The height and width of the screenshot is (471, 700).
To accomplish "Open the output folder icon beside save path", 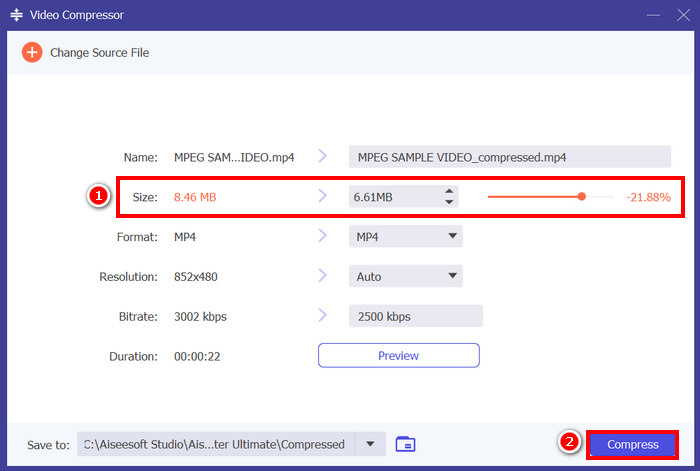I will [x=405, y=444].
